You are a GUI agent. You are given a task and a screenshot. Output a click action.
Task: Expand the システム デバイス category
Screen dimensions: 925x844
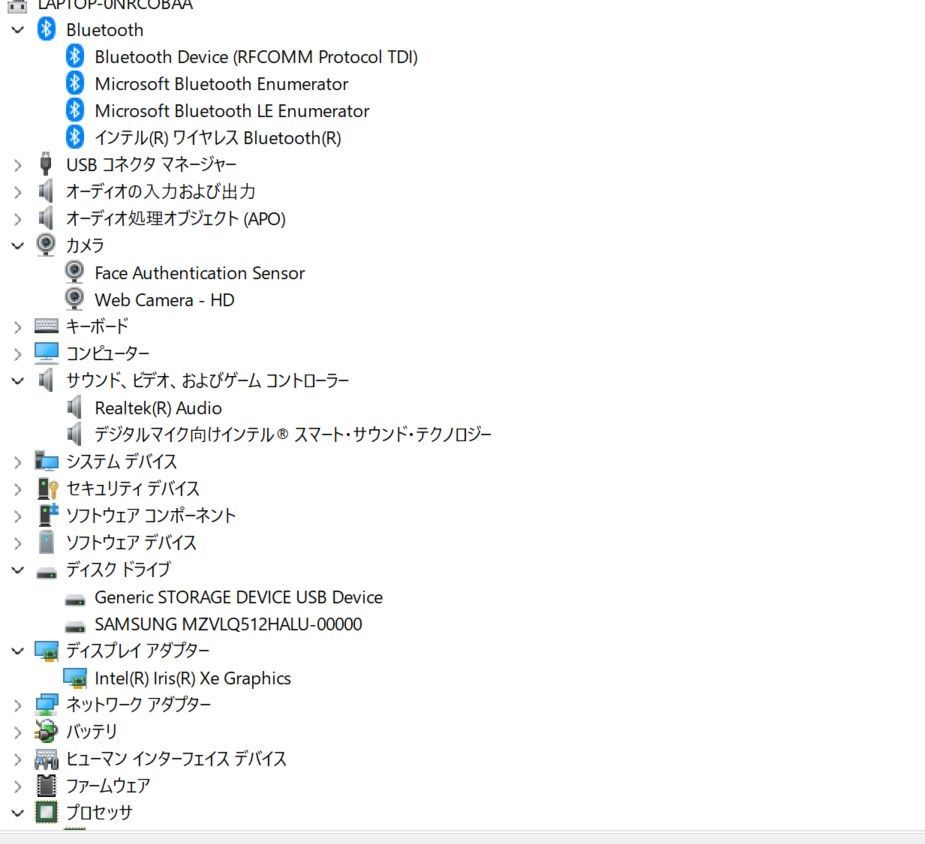(17, 462)
